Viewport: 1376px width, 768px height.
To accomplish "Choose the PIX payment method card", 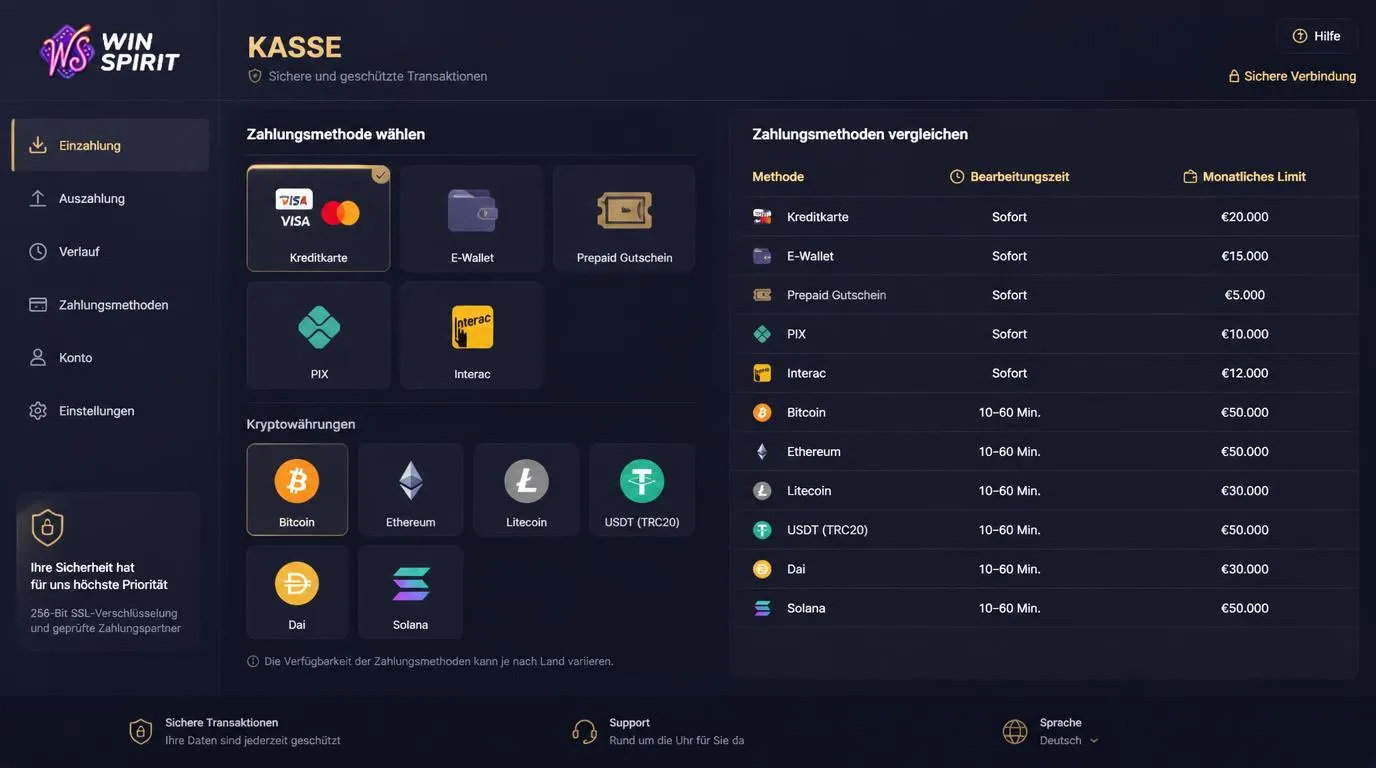I will tap(318, 335).
